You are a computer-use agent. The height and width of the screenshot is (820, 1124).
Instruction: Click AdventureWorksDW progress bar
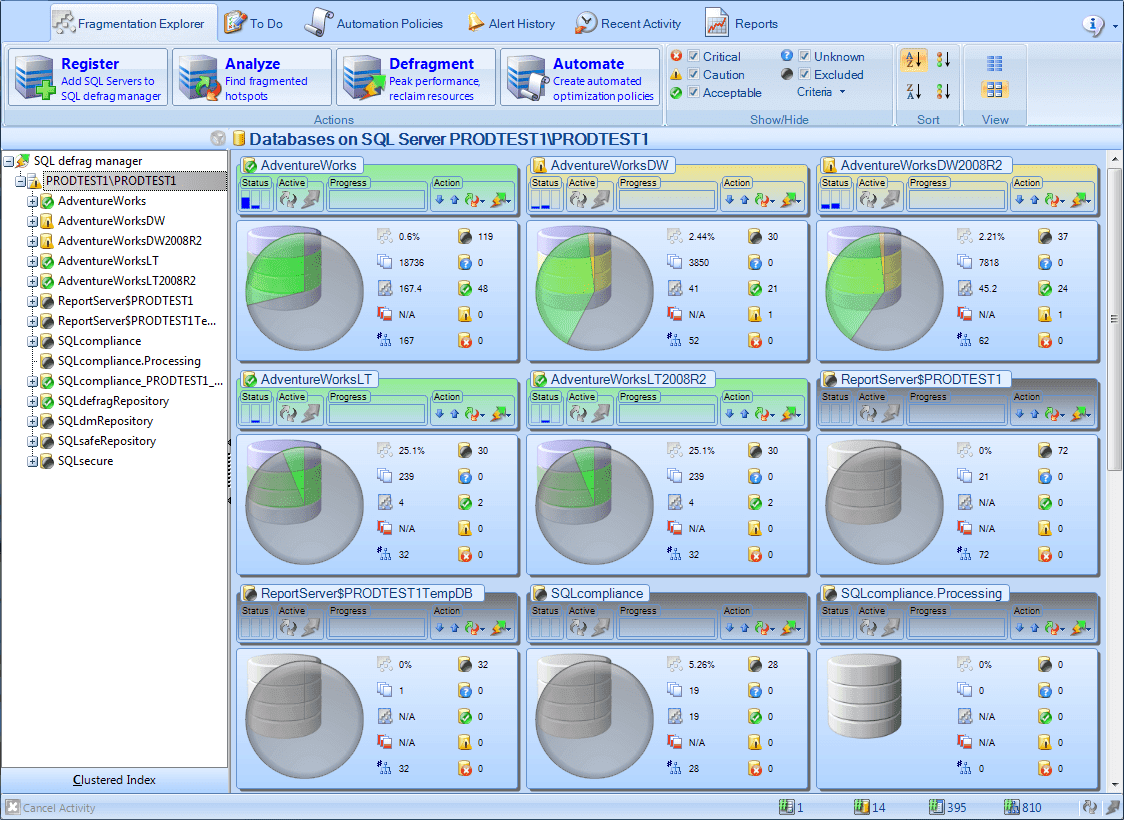point(667,200)
